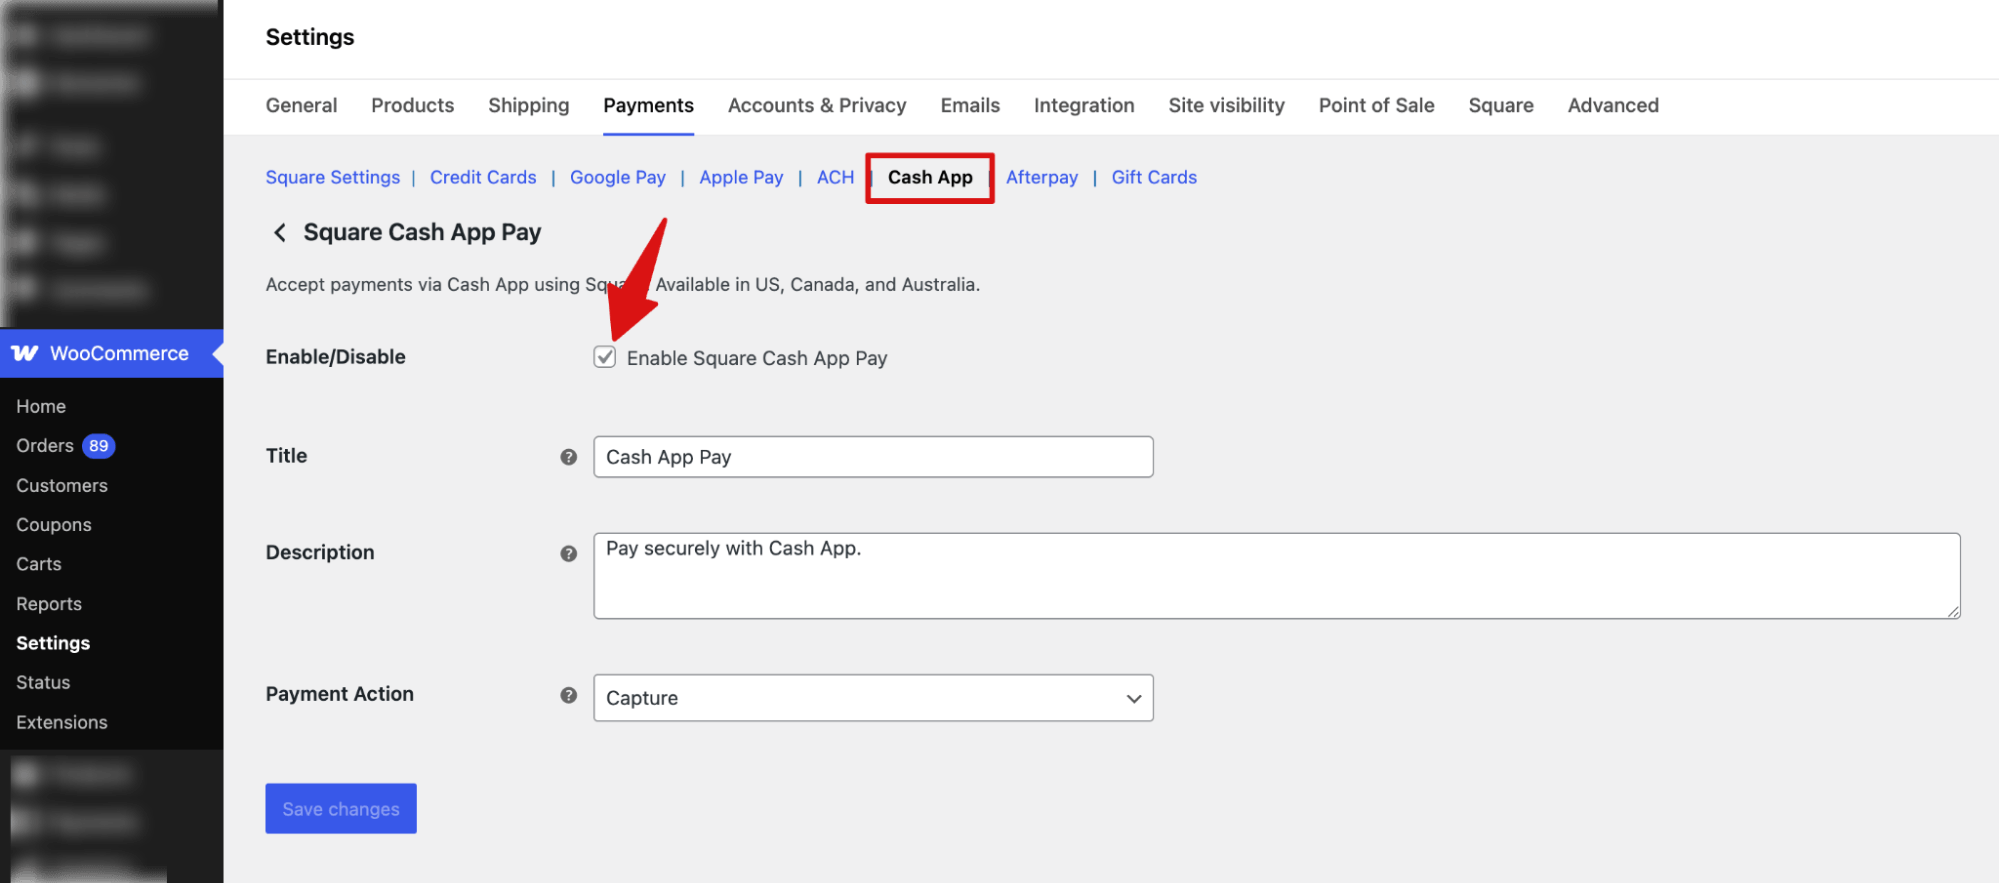Image resolution: width=1999 pixels, height=884 pixels.
Task: Open the help tooltip icon for Title
Action: [x=569, y=457]
